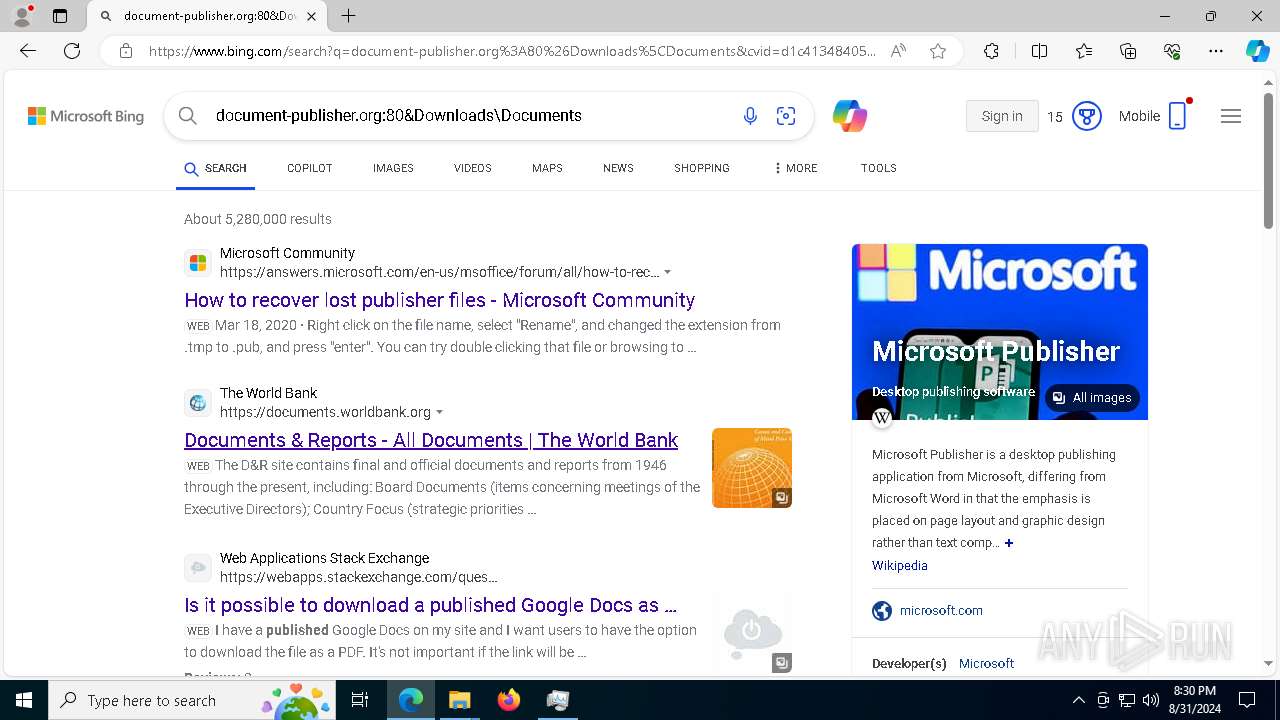Image resolution: width=1280 pixels, height=720 pixels.
Task: Expand the Microsoft Publisher description
Action: click(x=1009, y=543)
